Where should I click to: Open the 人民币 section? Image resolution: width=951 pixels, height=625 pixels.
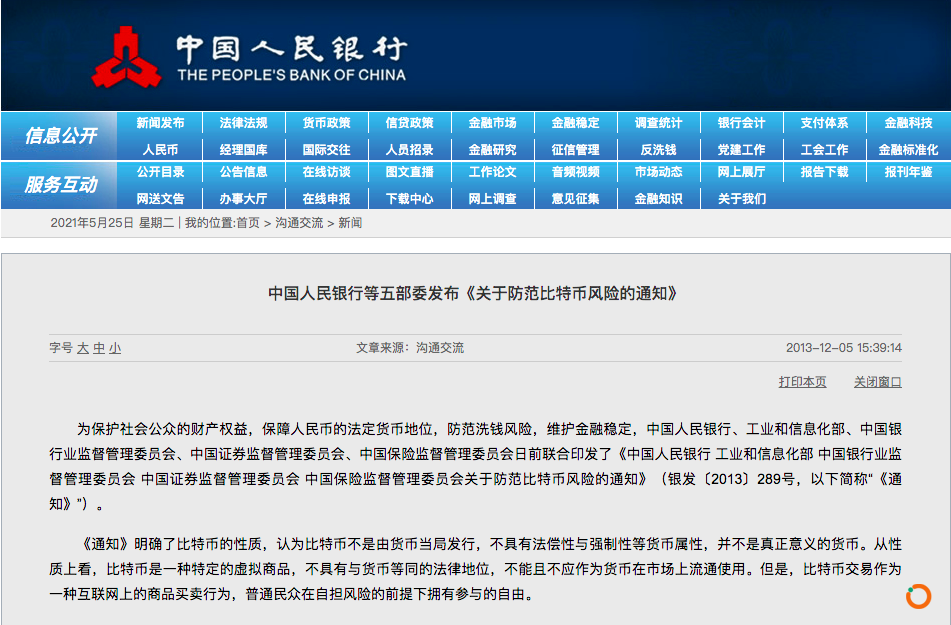click(160, 150)
